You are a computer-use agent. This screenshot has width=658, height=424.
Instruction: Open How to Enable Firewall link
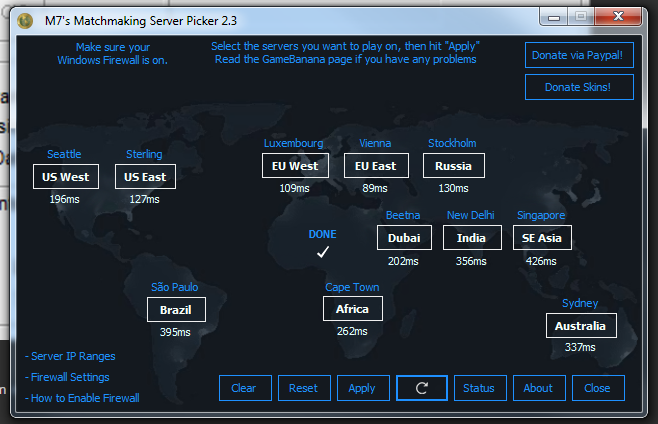coord(85,398)
